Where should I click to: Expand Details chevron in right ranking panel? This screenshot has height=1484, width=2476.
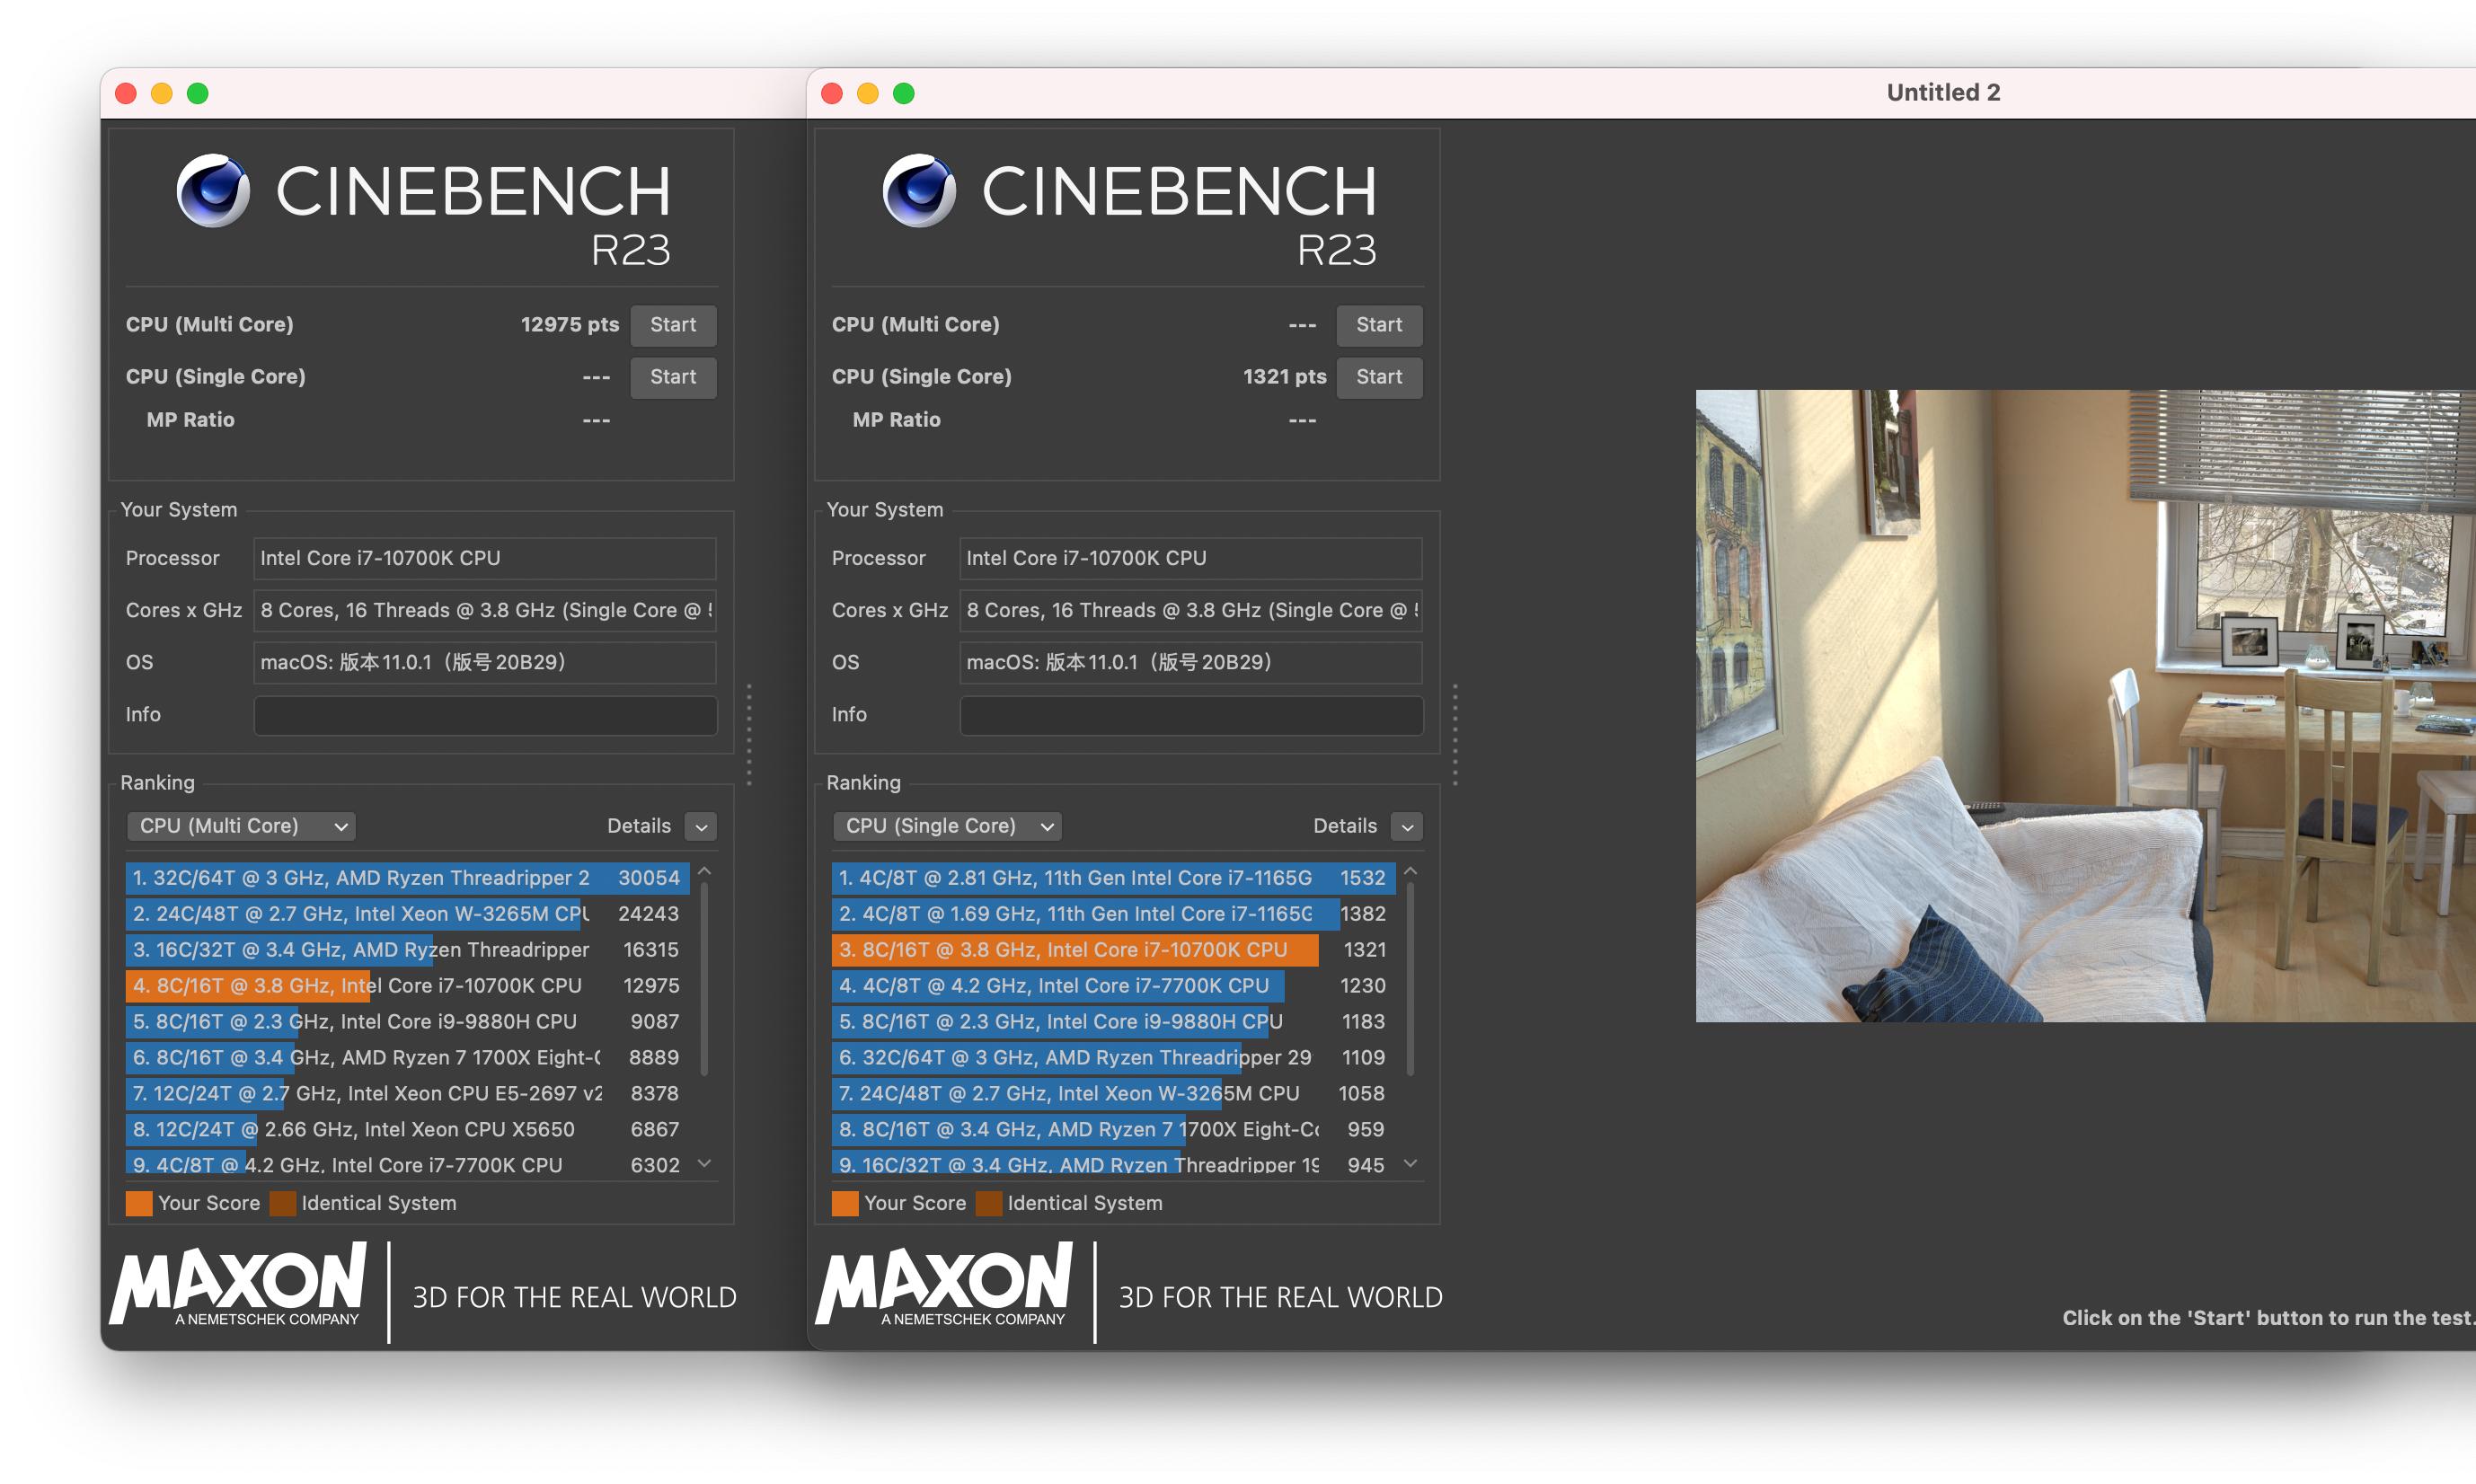click(x=1407, y=827)
